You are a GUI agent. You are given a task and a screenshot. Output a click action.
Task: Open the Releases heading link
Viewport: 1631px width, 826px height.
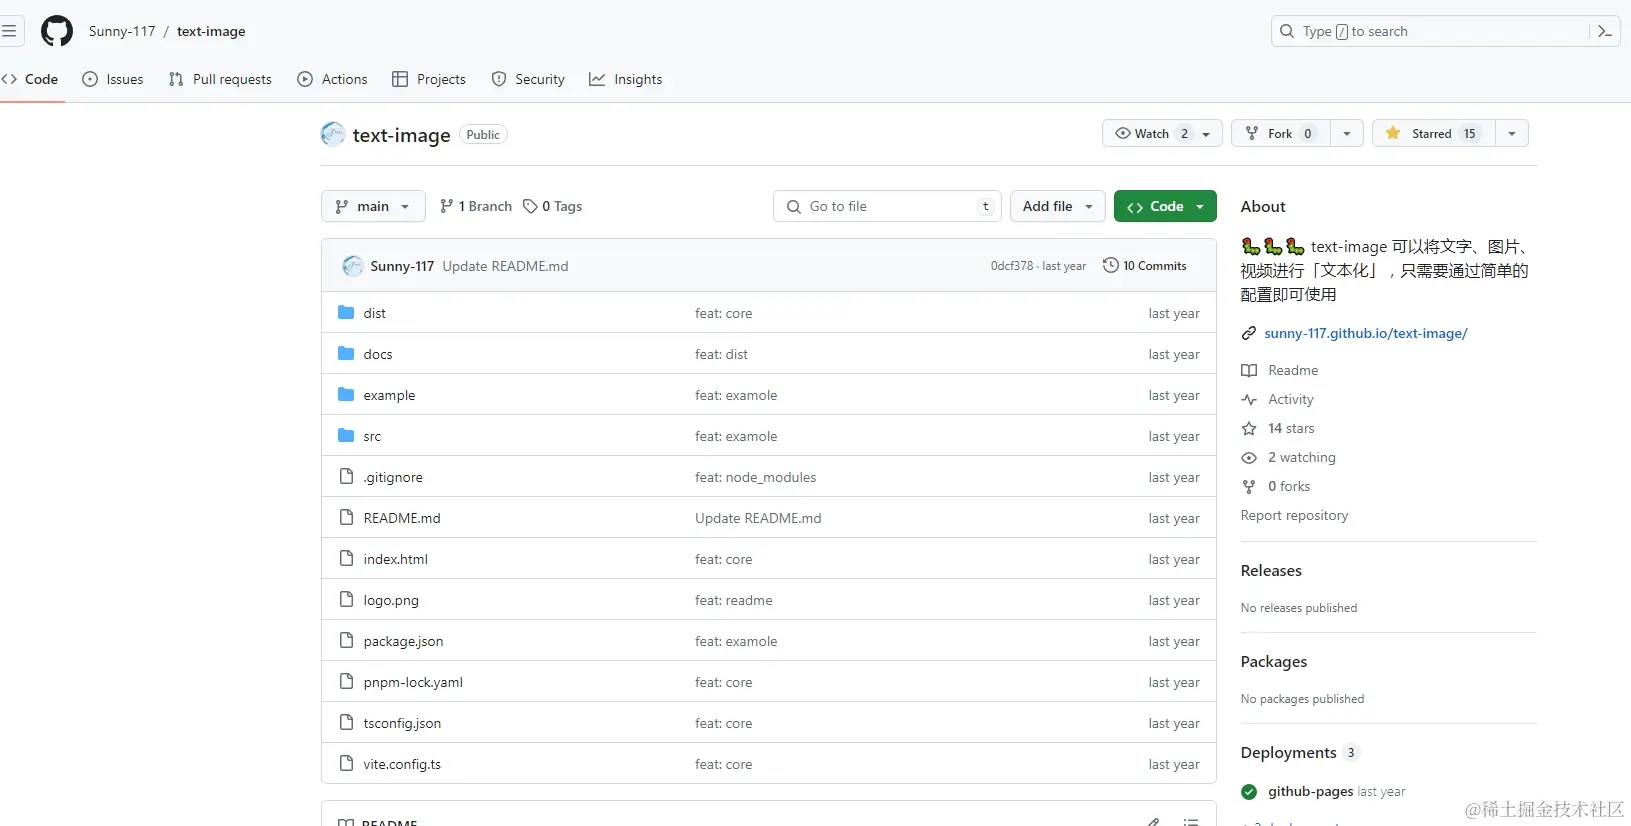[x=1271, y=571]
